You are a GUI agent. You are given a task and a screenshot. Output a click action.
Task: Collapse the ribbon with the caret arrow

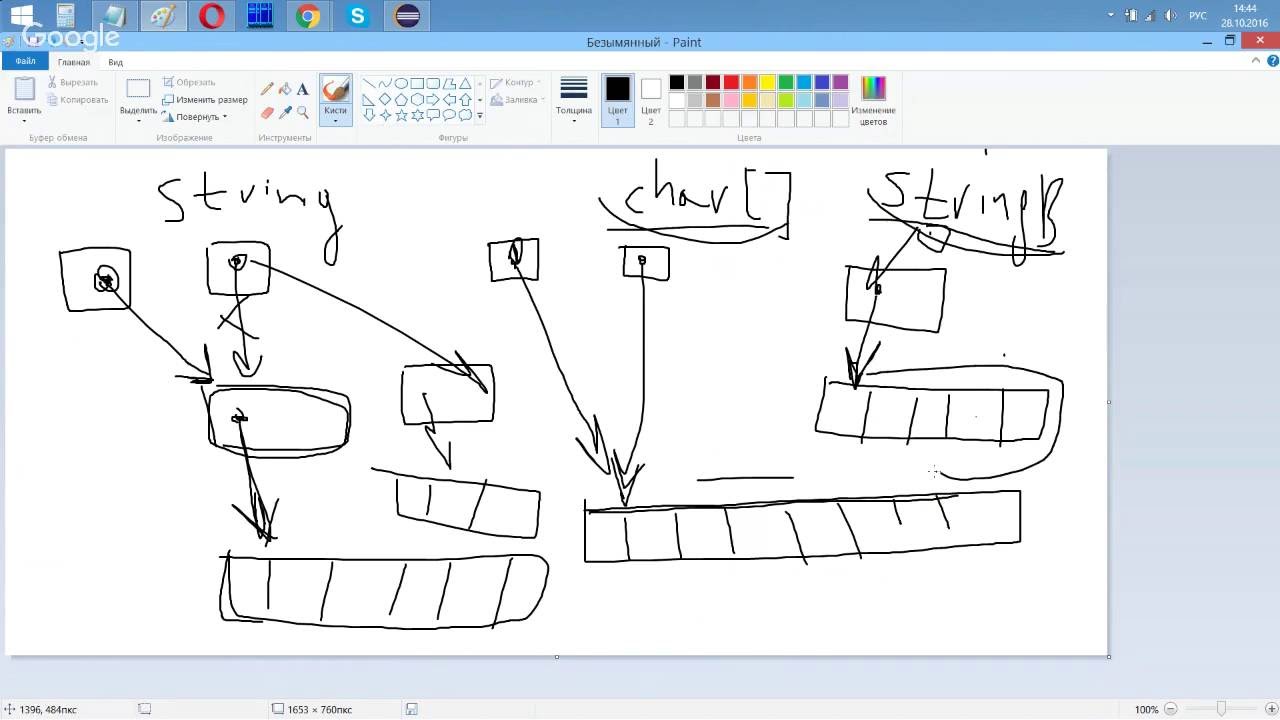coord(1257,61)
